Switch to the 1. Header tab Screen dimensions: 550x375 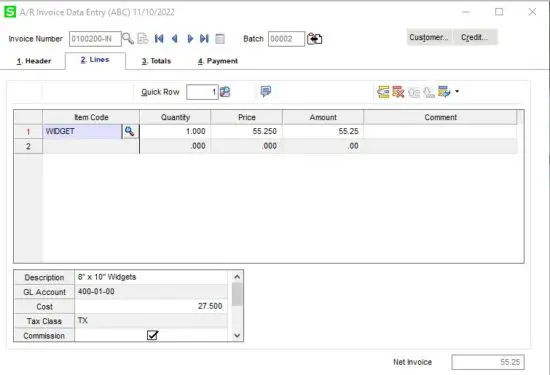[34, 61]
